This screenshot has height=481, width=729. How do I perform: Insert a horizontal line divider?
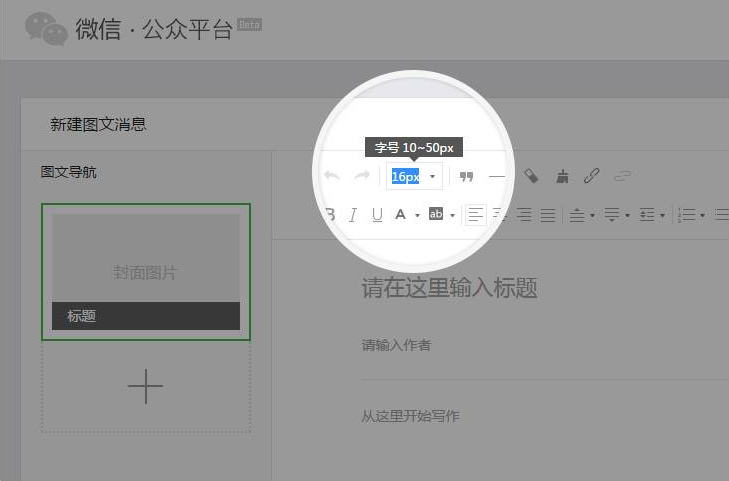coord(497,177)
